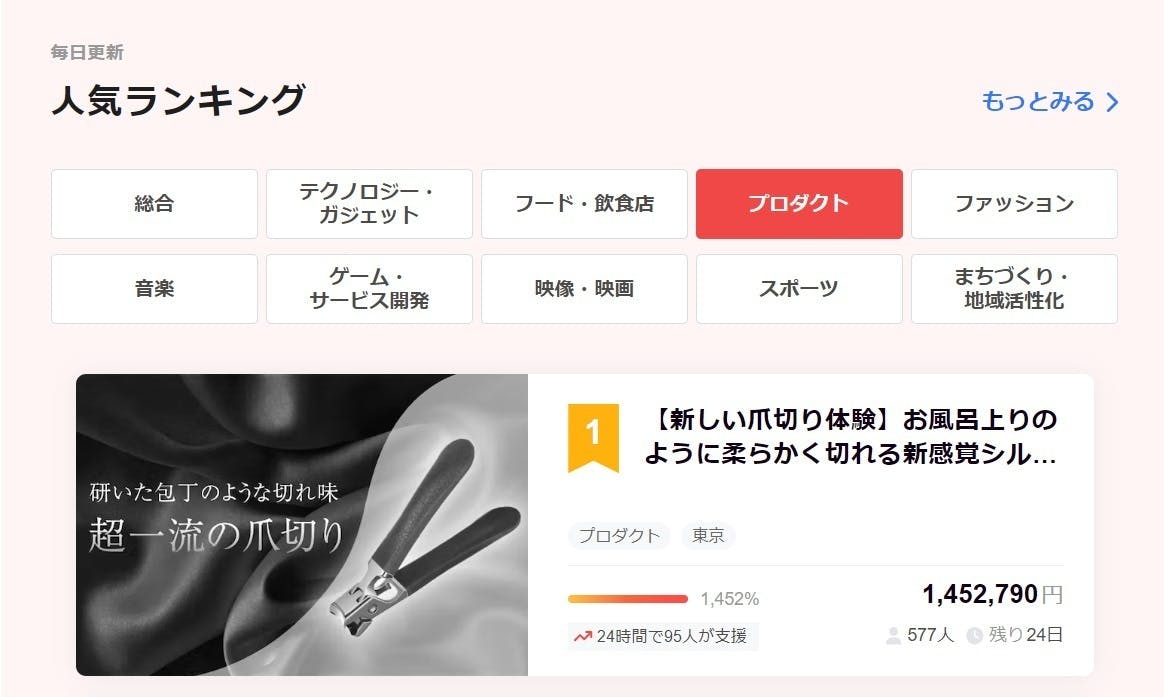Viewport: 1164px width, 697px height.
Task: Click the 1,452% funding progress bar
Action: click(x=628, y=599)
